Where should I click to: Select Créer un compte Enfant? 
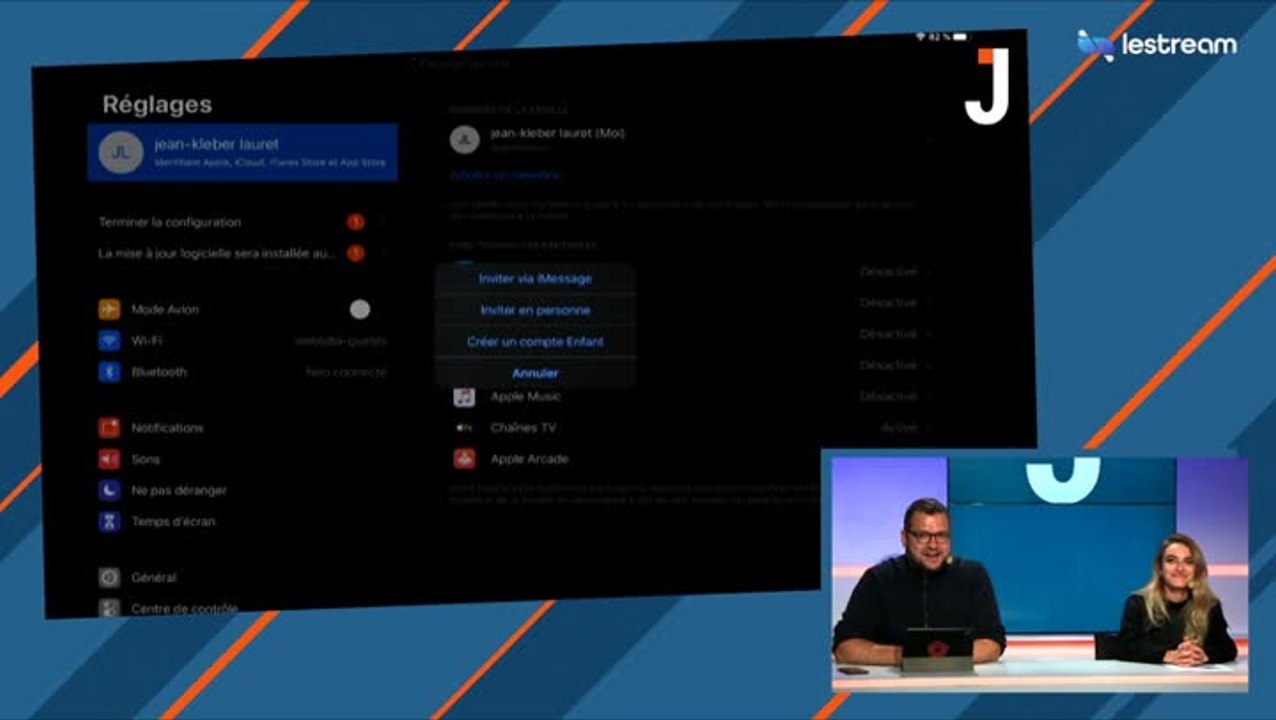tap(535, 342)
